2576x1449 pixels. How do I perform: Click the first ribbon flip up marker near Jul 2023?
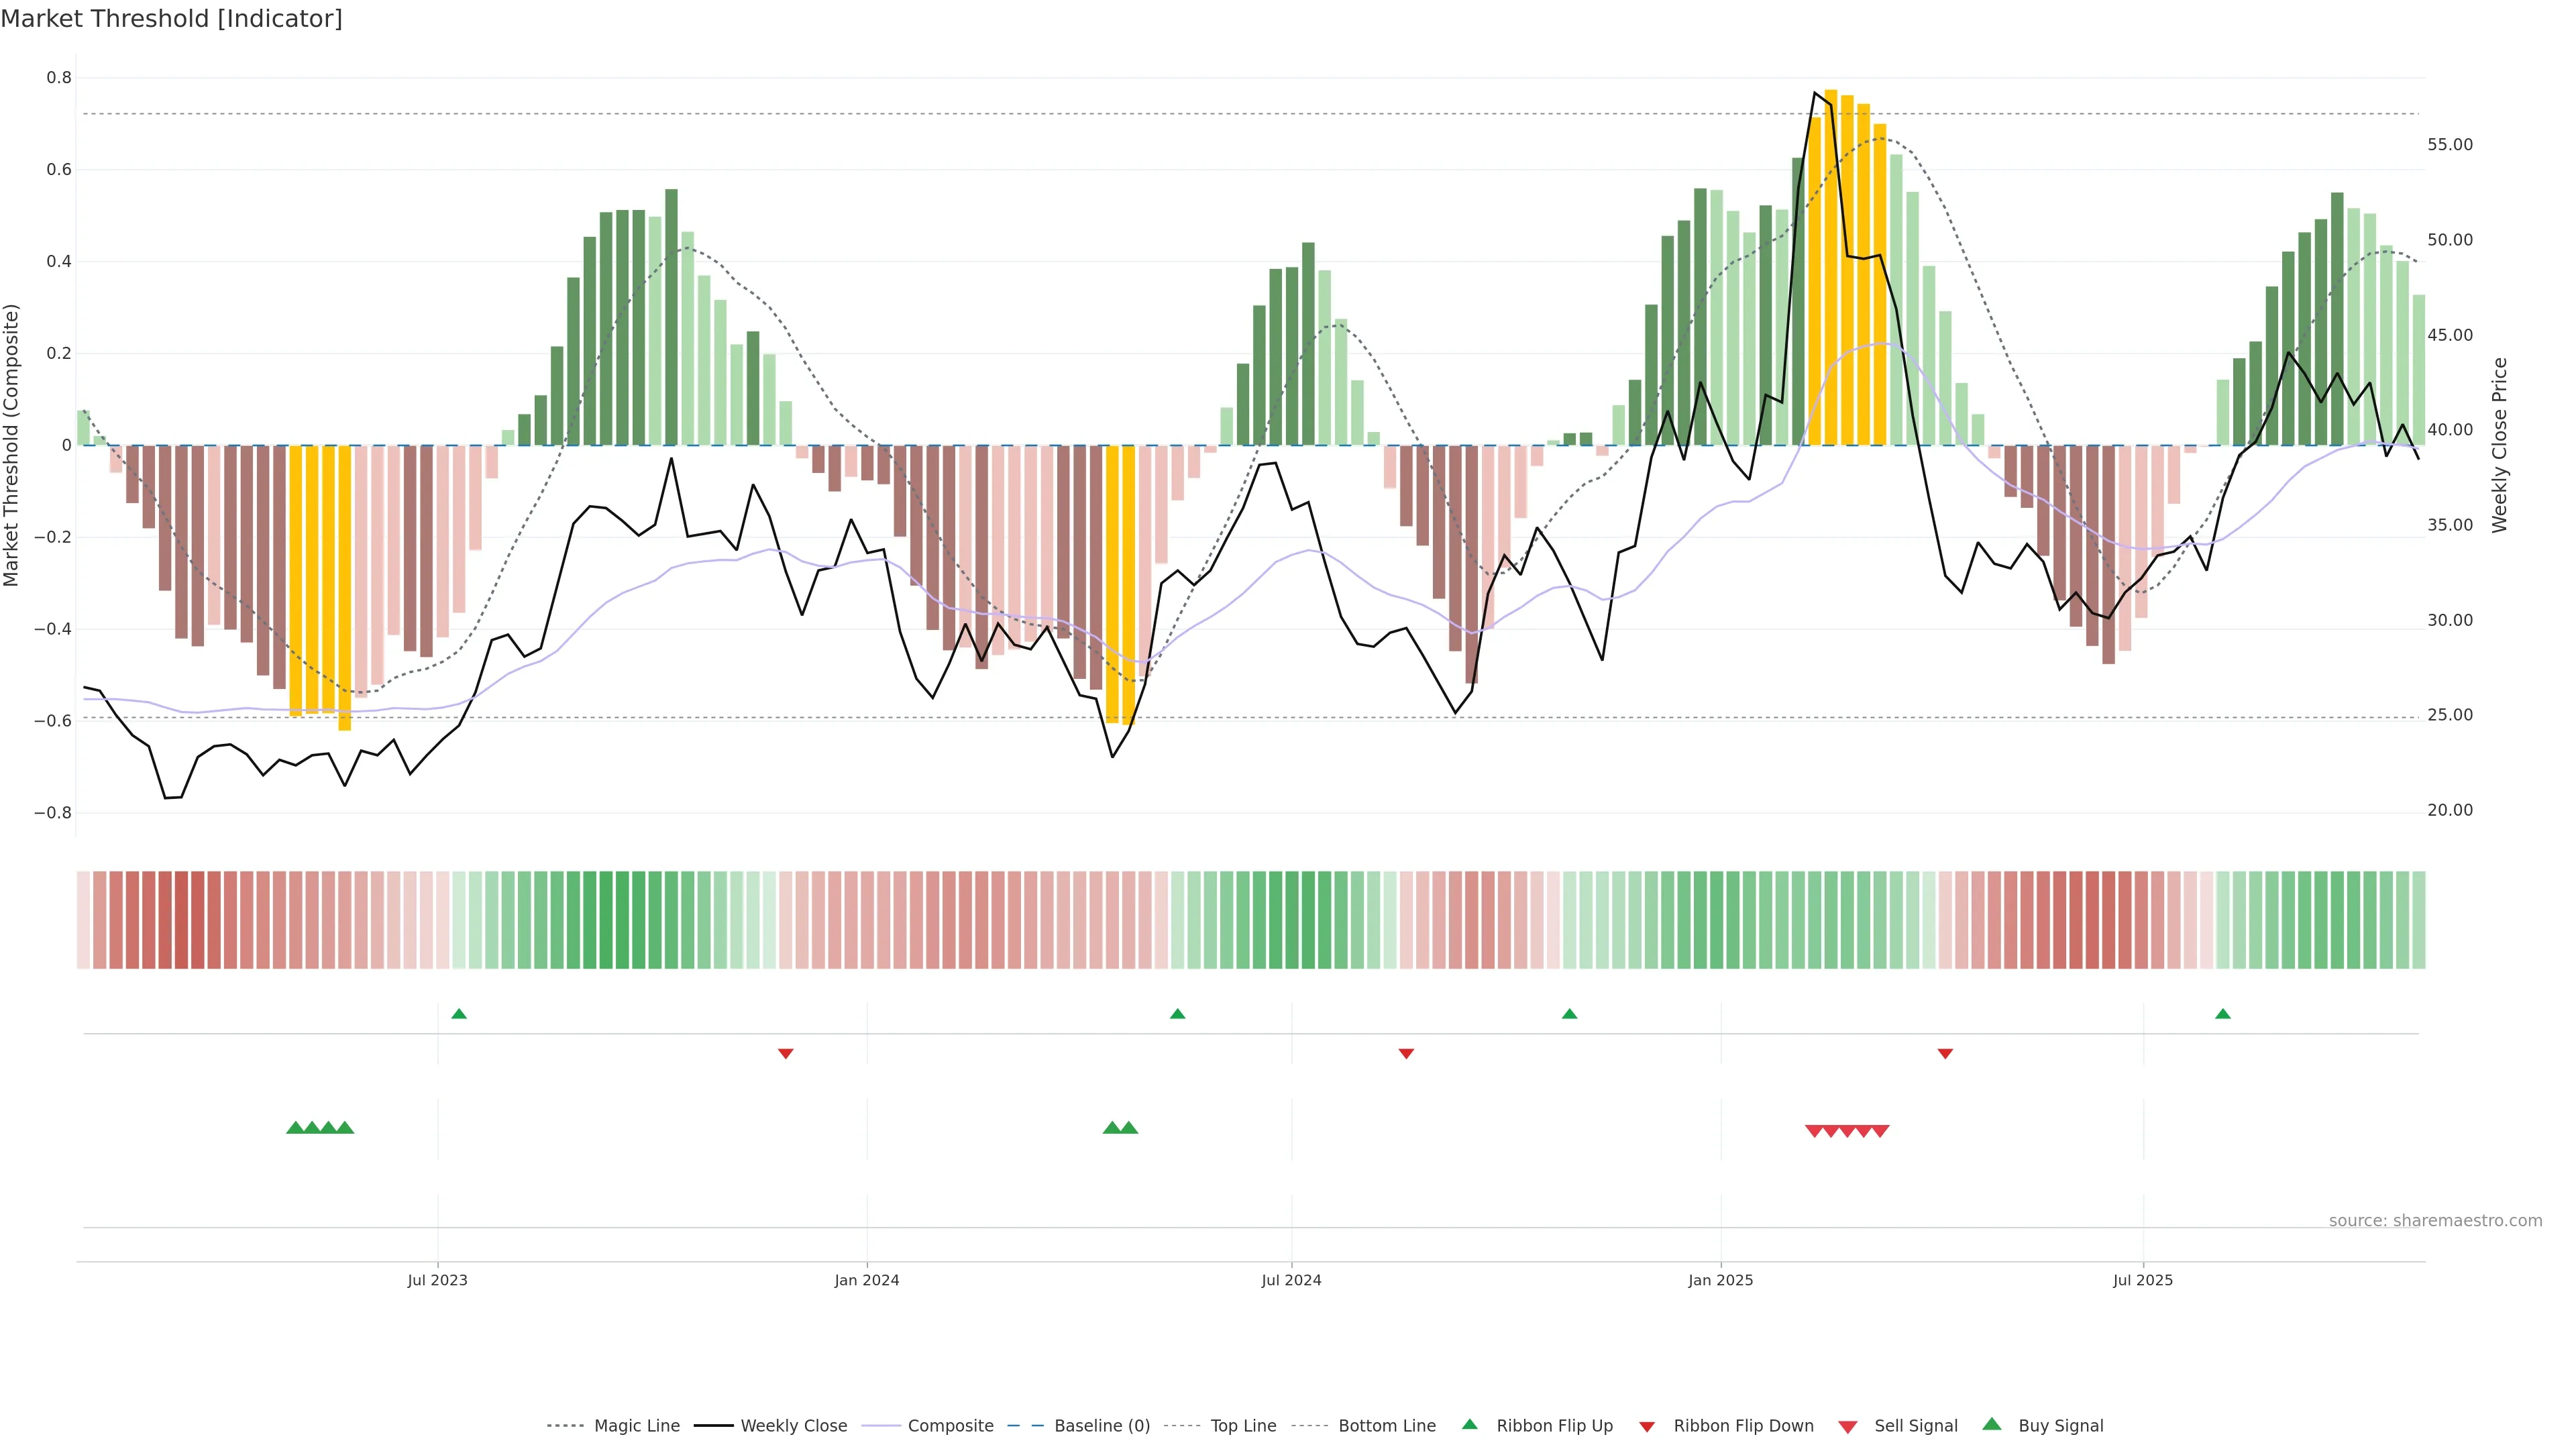click(x=459, y=1014)
